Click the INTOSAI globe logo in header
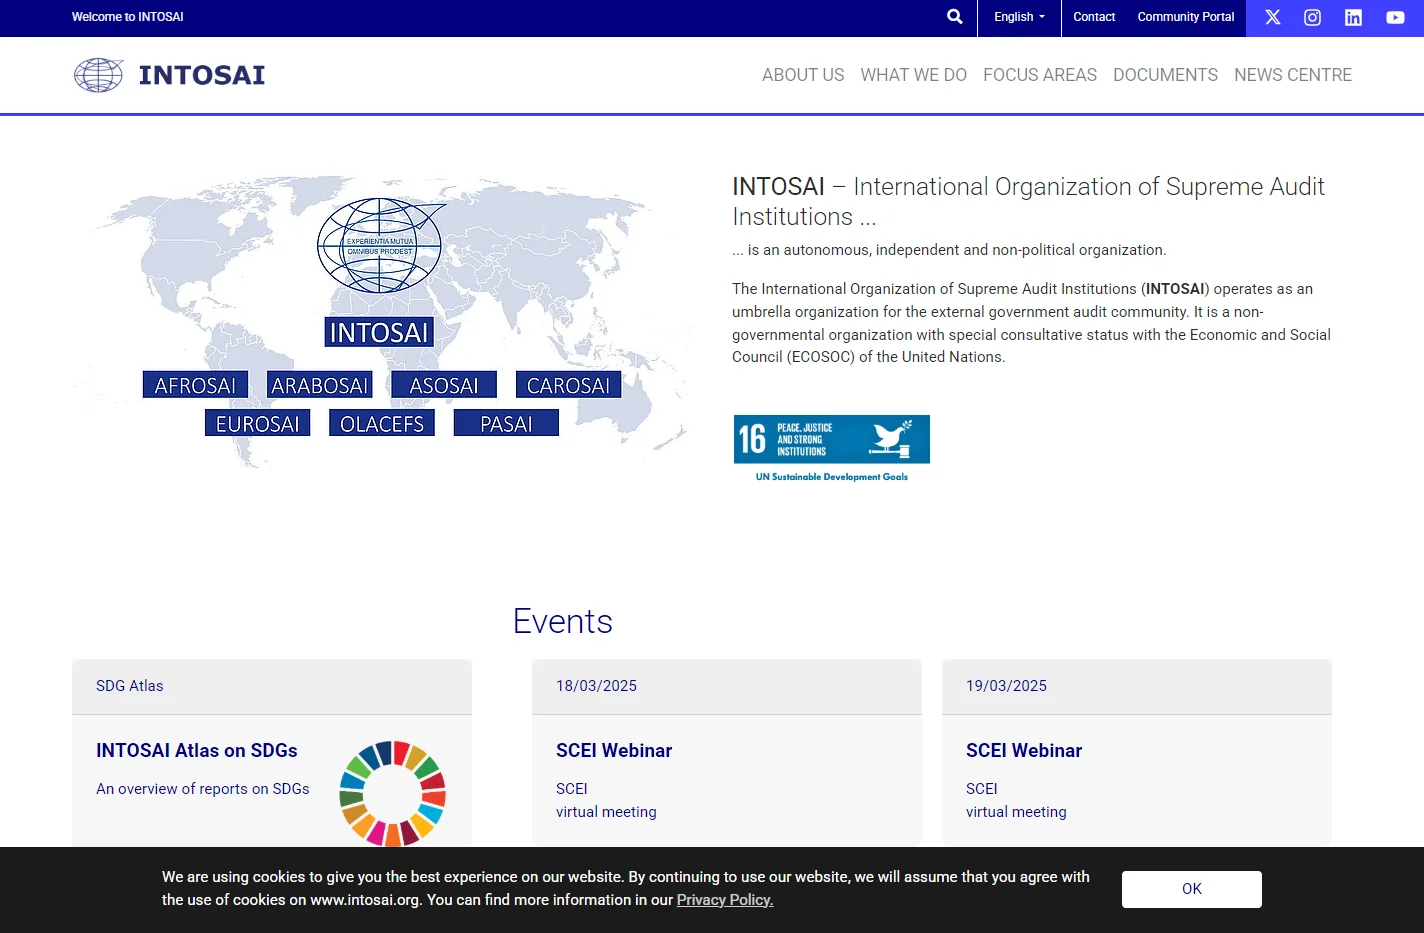The image size is (1424, 933). [x=98, y=75]
